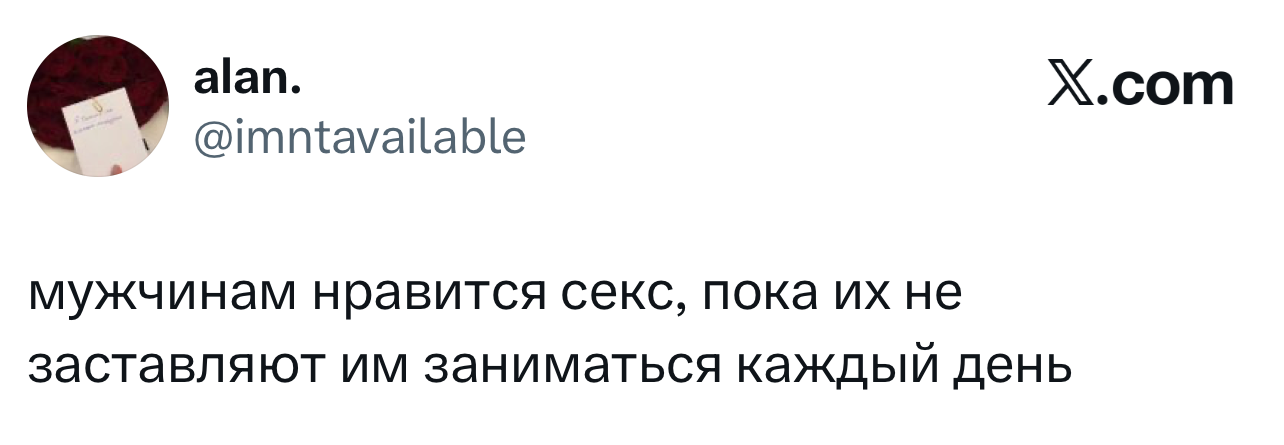Click the @ symbol in the handle
This screenshot has height=445, width=1284.
(212, 138)
